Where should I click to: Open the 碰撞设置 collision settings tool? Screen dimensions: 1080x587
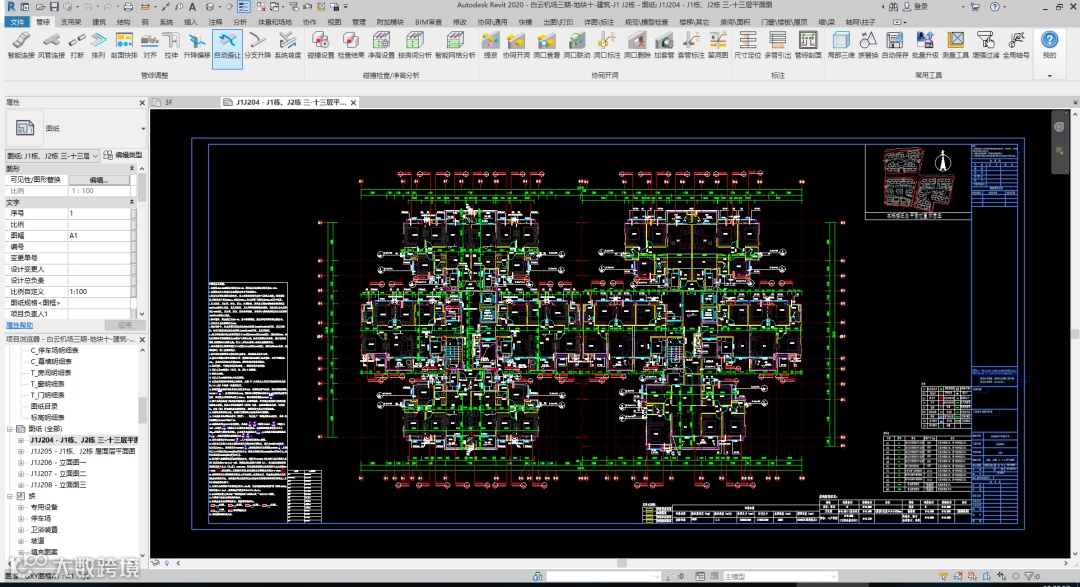click(320, 45)
